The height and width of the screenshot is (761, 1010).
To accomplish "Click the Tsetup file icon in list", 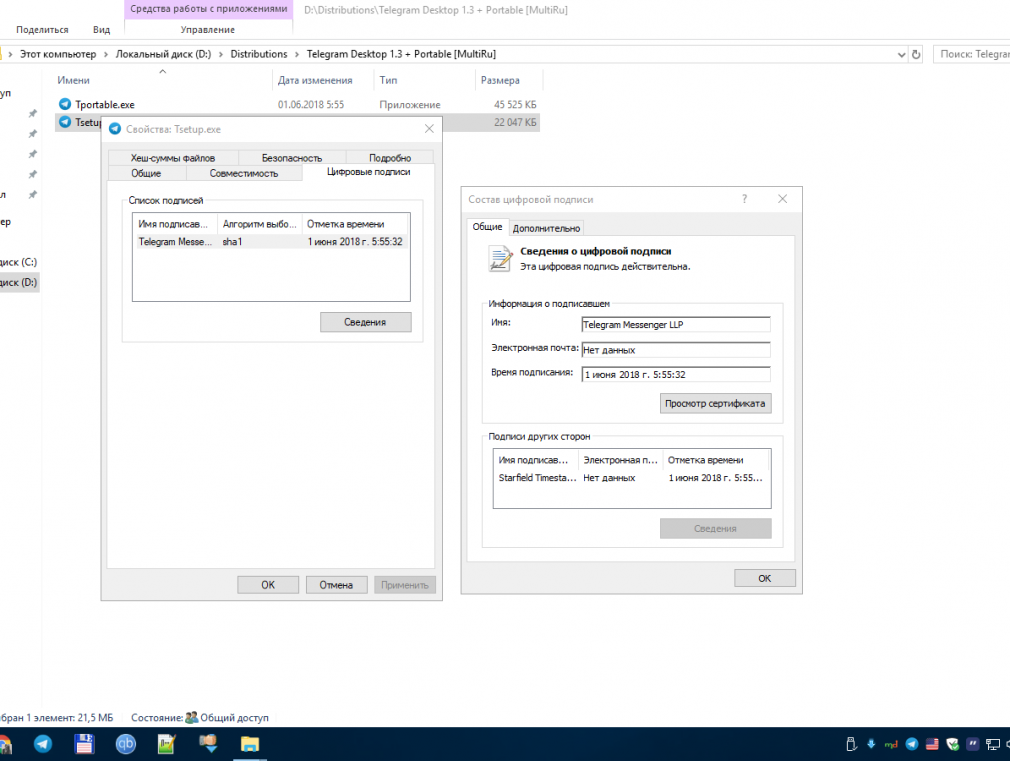I will [x=64, y=122].
